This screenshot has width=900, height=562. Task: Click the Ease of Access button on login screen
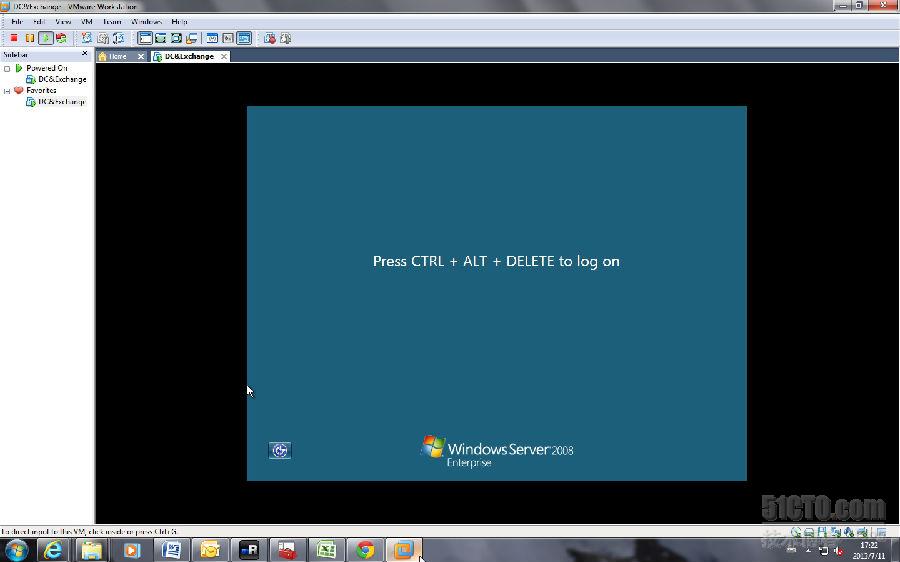pos(280,450)
